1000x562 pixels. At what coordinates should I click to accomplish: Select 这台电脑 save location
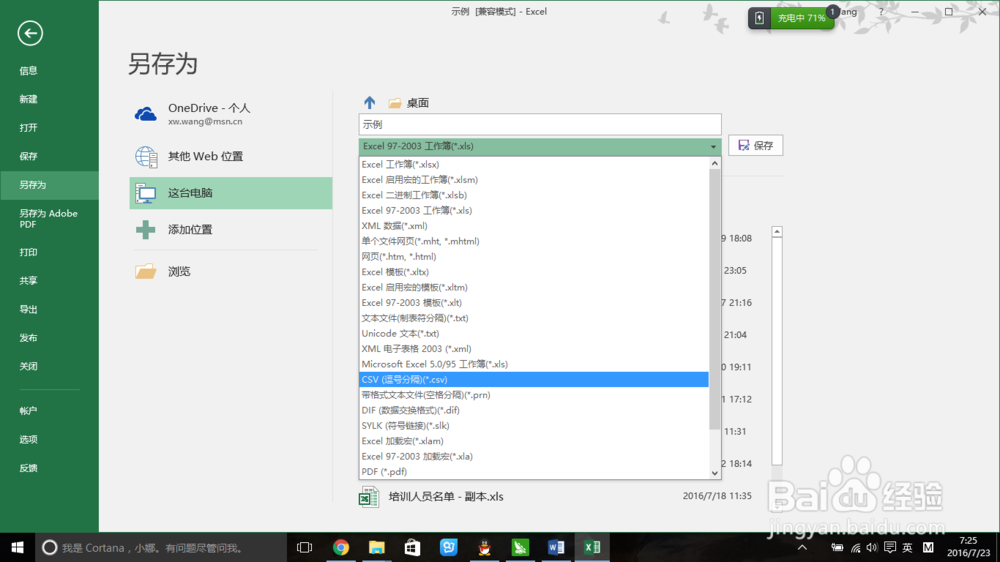tap(231, 193)
